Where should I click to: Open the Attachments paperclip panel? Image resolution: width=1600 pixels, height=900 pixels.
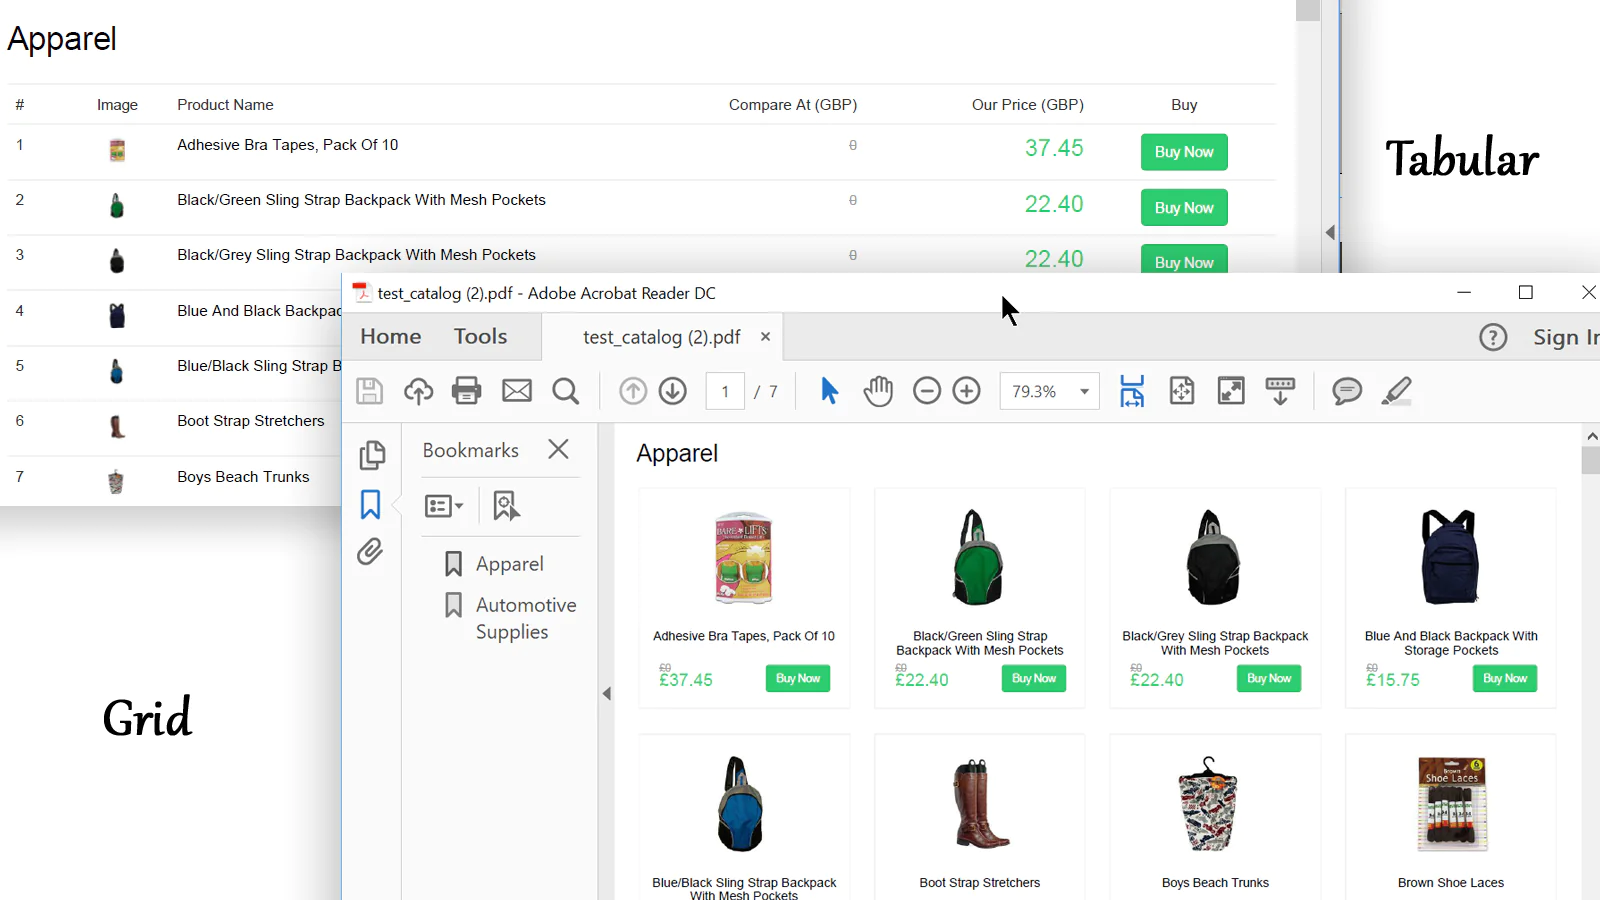[370, 552]
